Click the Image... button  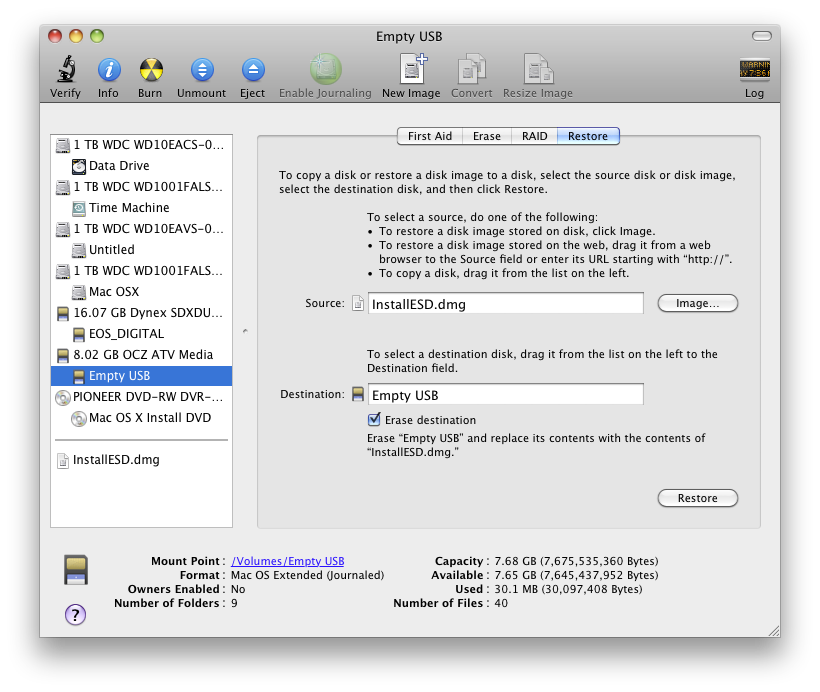pos(697,303)
